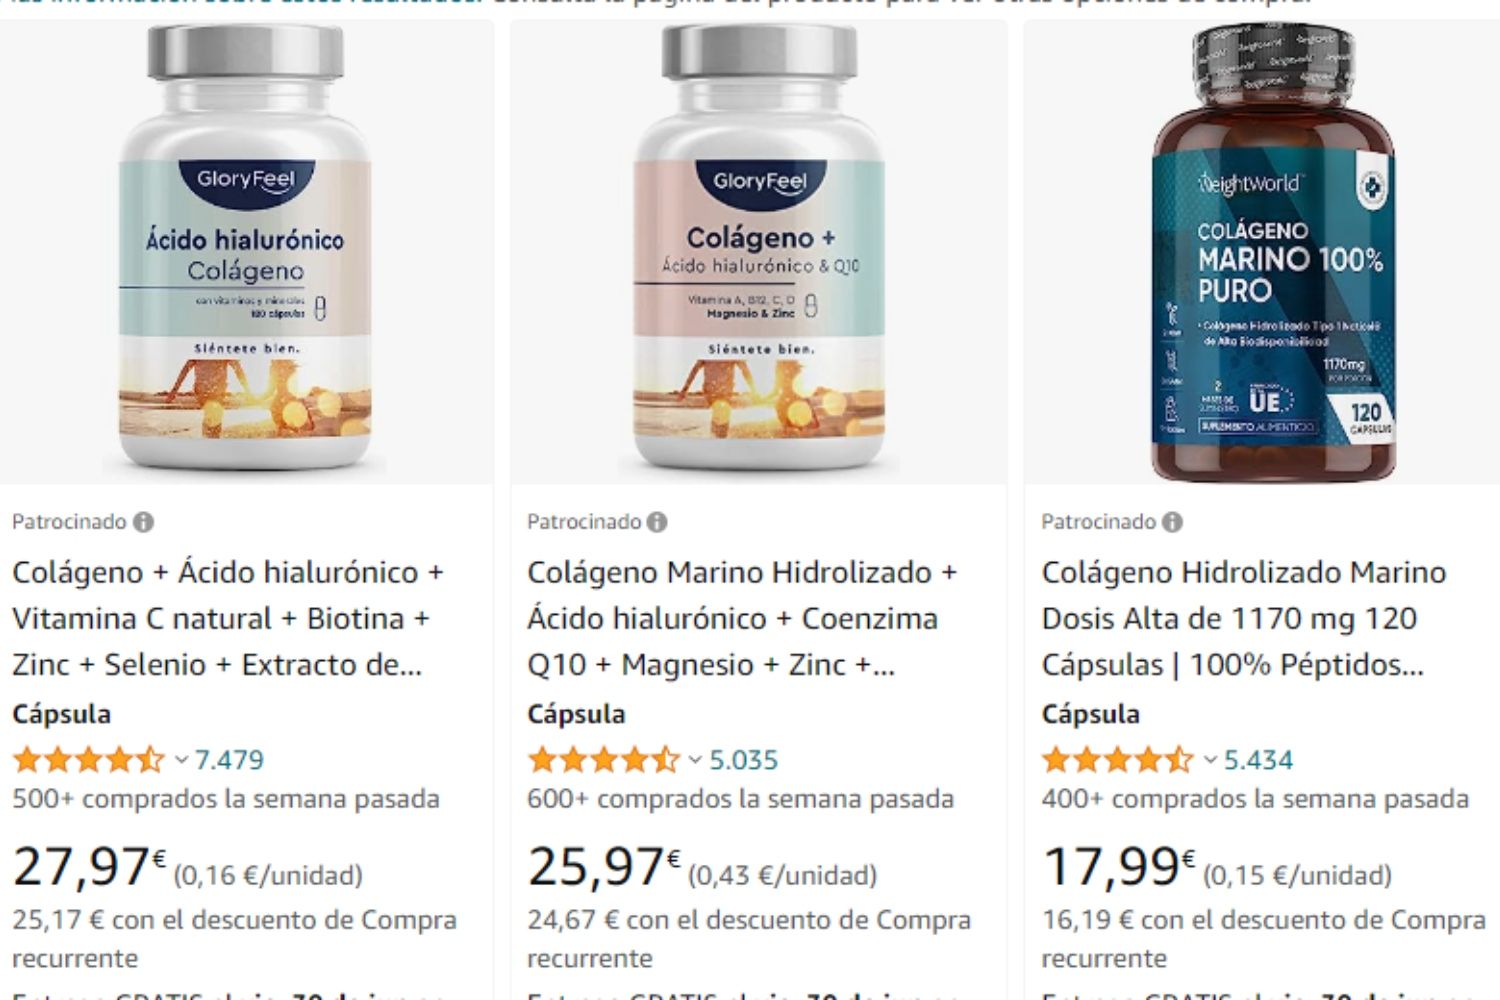Open title Colágeno + Ácido hialurónico + Vitamina C
This screenshot has height=1000, width=1500.
coord(228,618)
